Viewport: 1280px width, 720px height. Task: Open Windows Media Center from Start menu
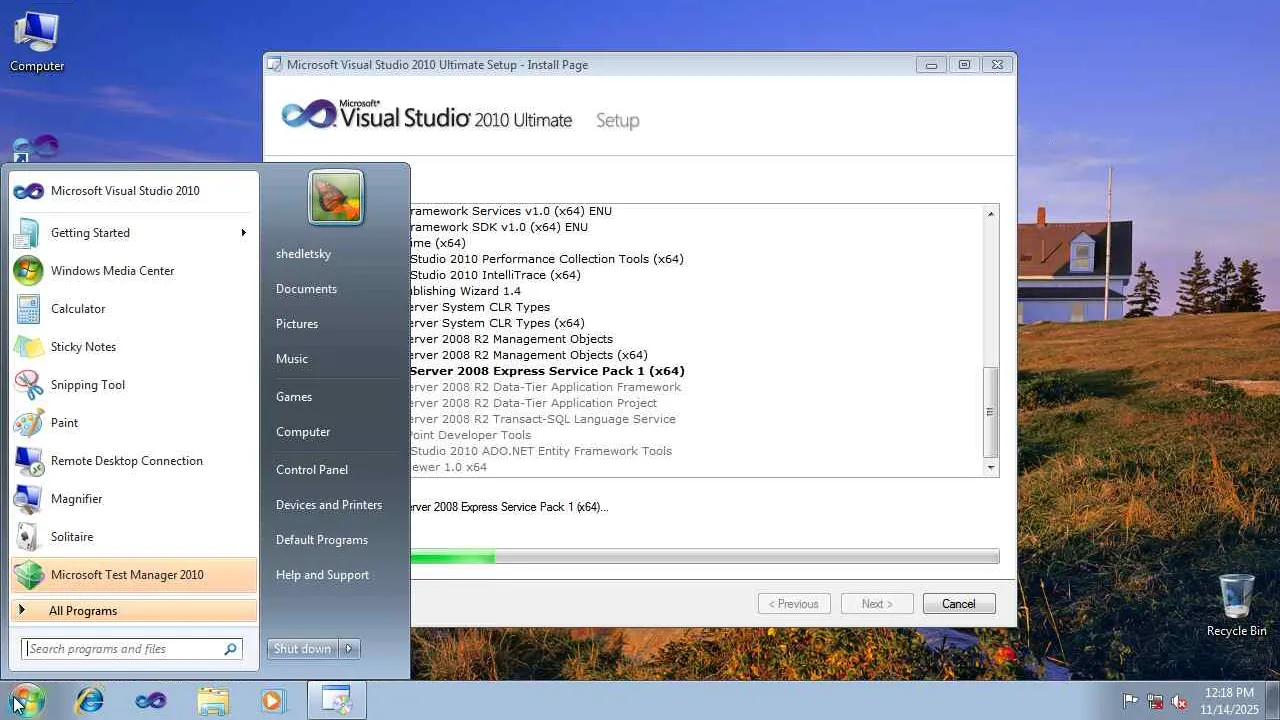tap(134, 271)
